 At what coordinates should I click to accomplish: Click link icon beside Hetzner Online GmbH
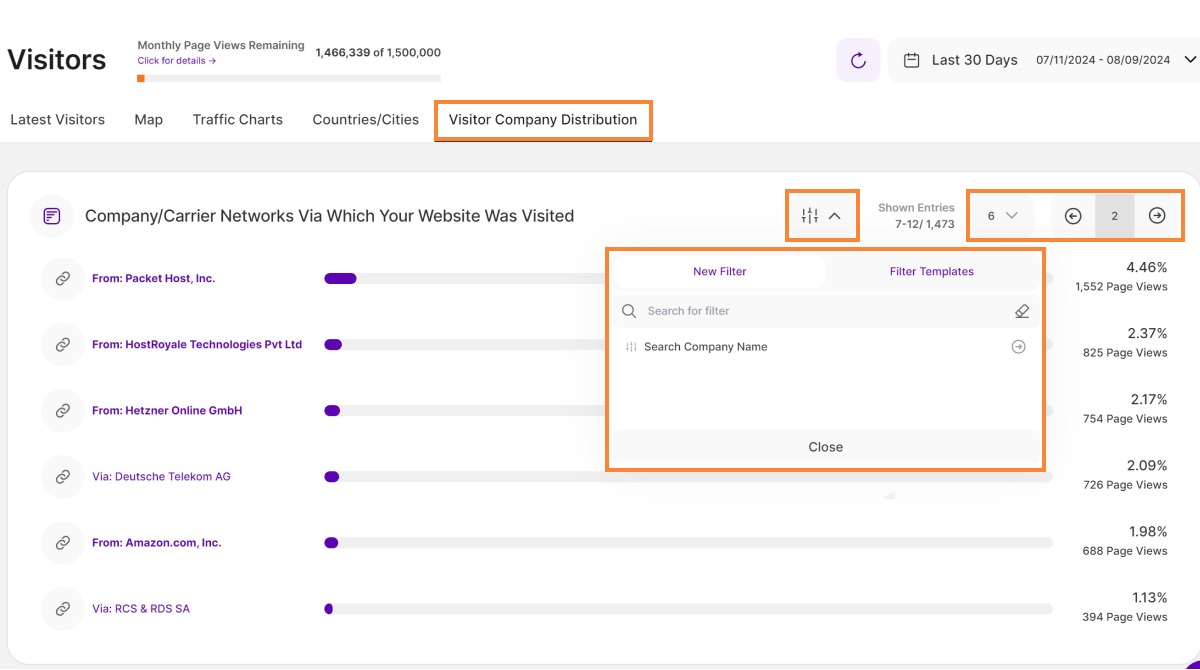[x=62, y=411]
